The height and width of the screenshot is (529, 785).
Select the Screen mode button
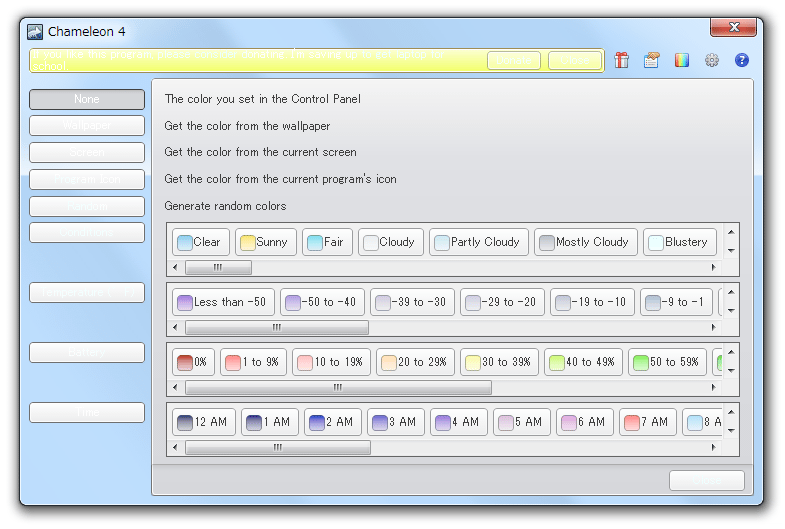87,152
